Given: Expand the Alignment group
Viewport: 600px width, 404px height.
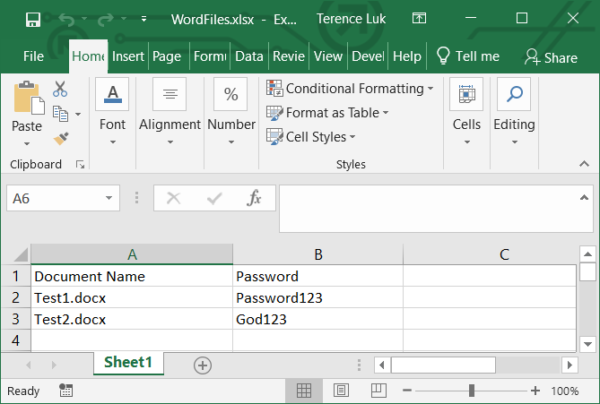Looking at the screenshot, I should coord(170,112).
